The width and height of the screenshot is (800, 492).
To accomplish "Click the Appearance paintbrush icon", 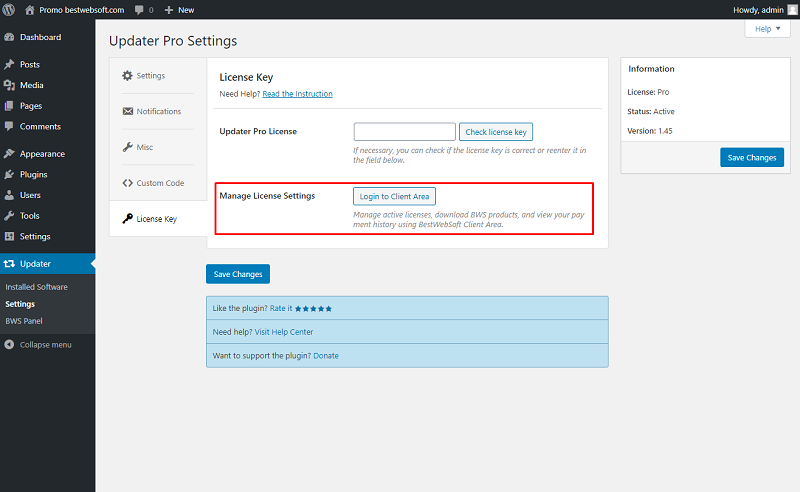I will (x=9, y=154).
